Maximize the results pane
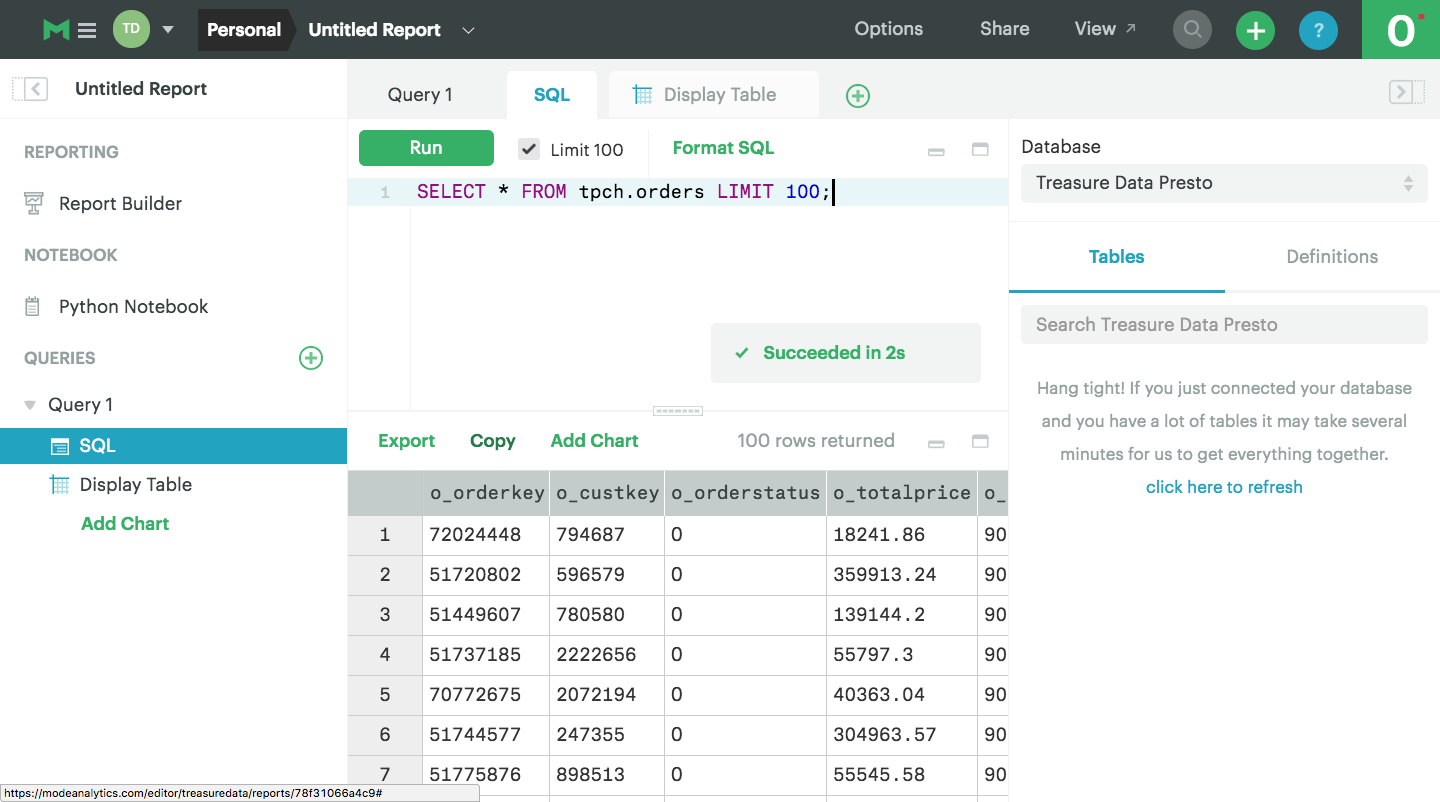Image resolution: width=1440 pixels, height=802 pixels. pyautogui.click(x=980, y=442)
